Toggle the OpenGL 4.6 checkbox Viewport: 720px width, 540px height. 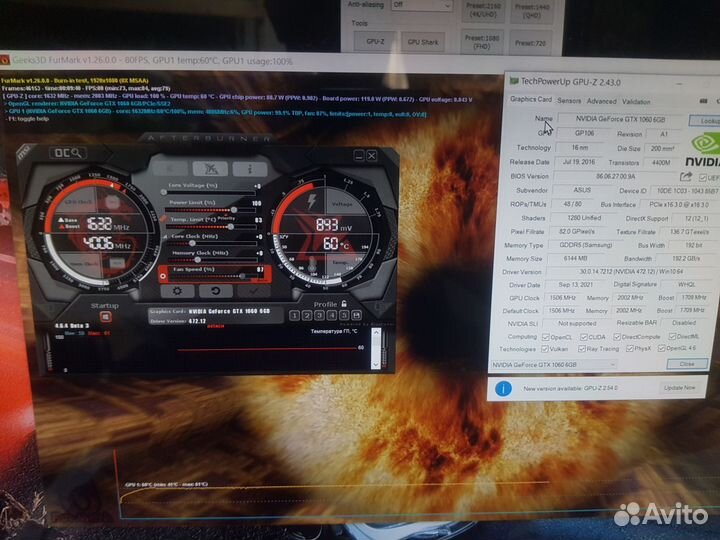click(x=661, y=348)
